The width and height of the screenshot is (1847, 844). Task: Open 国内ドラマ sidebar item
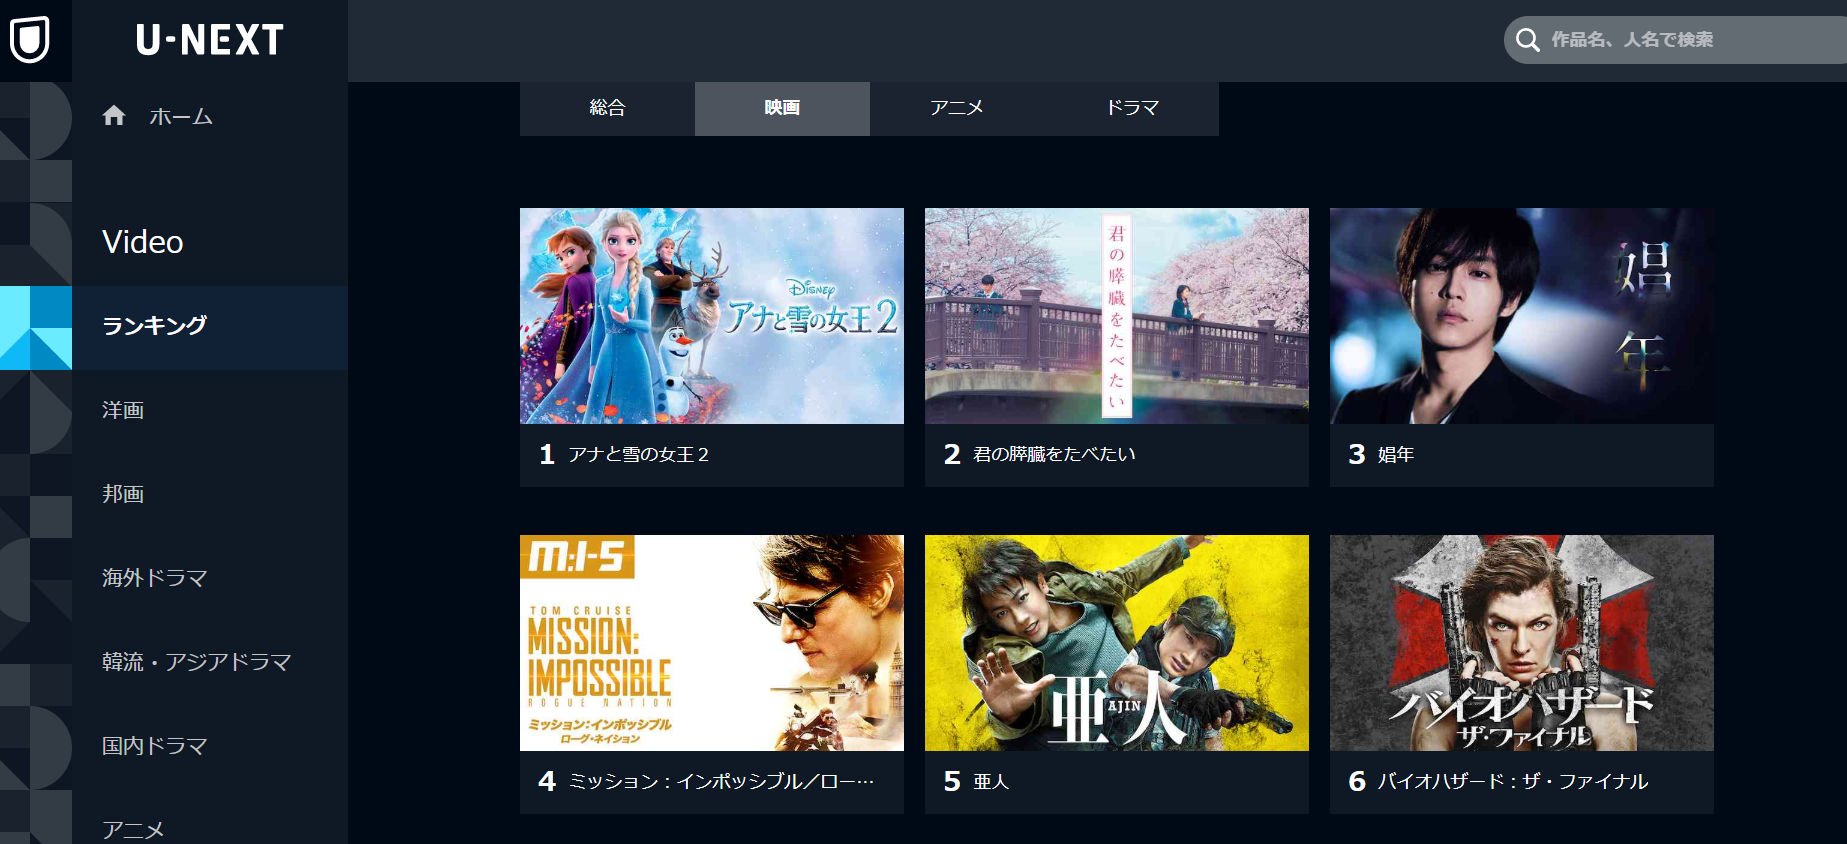[210, 746]
